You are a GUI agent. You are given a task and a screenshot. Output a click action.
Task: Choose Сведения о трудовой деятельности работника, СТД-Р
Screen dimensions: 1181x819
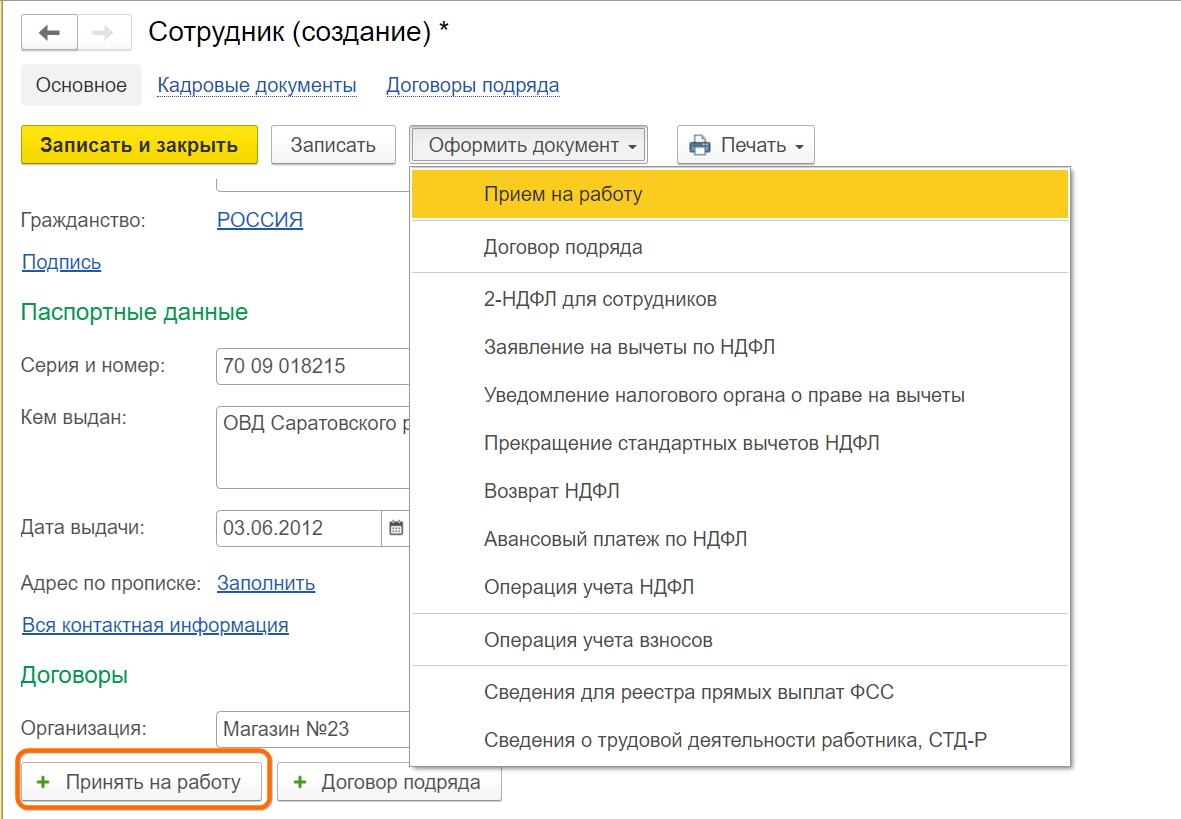pyautogui.click(x=740, y=741)
